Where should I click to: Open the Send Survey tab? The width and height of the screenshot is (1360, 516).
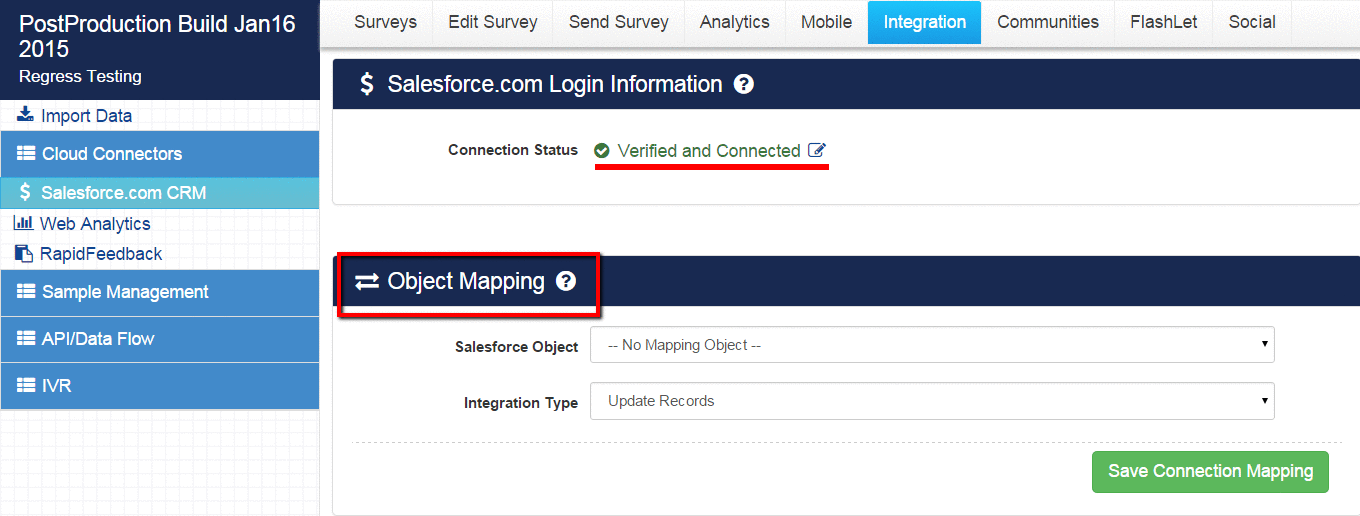pos(618,22)
